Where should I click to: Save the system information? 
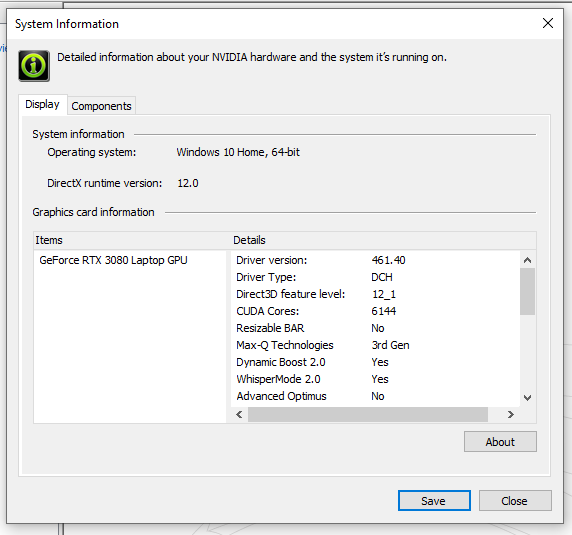(434, 501)
